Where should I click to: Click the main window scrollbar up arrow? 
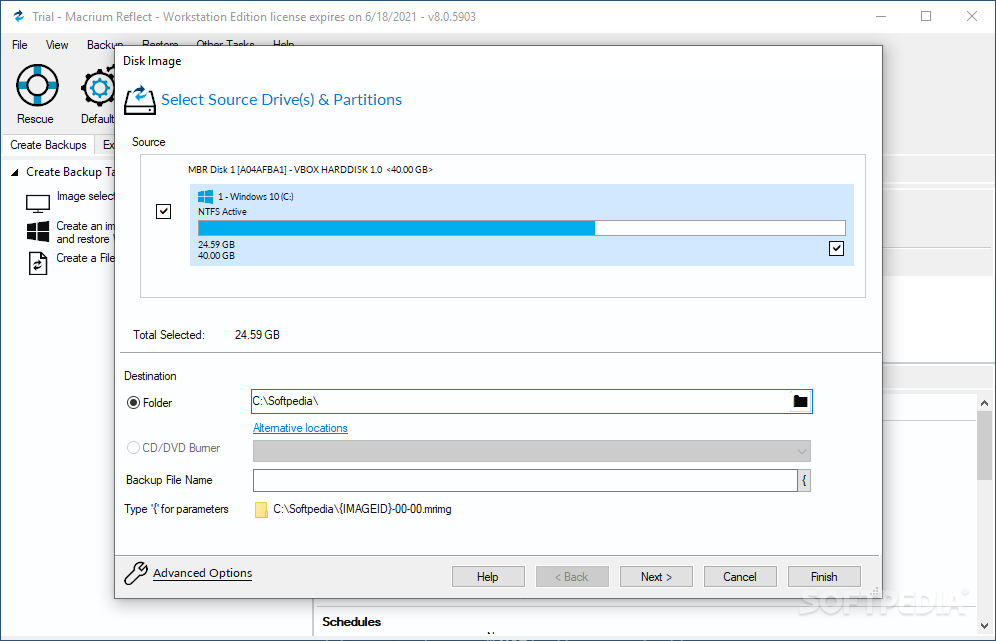(x=984, y=403)
